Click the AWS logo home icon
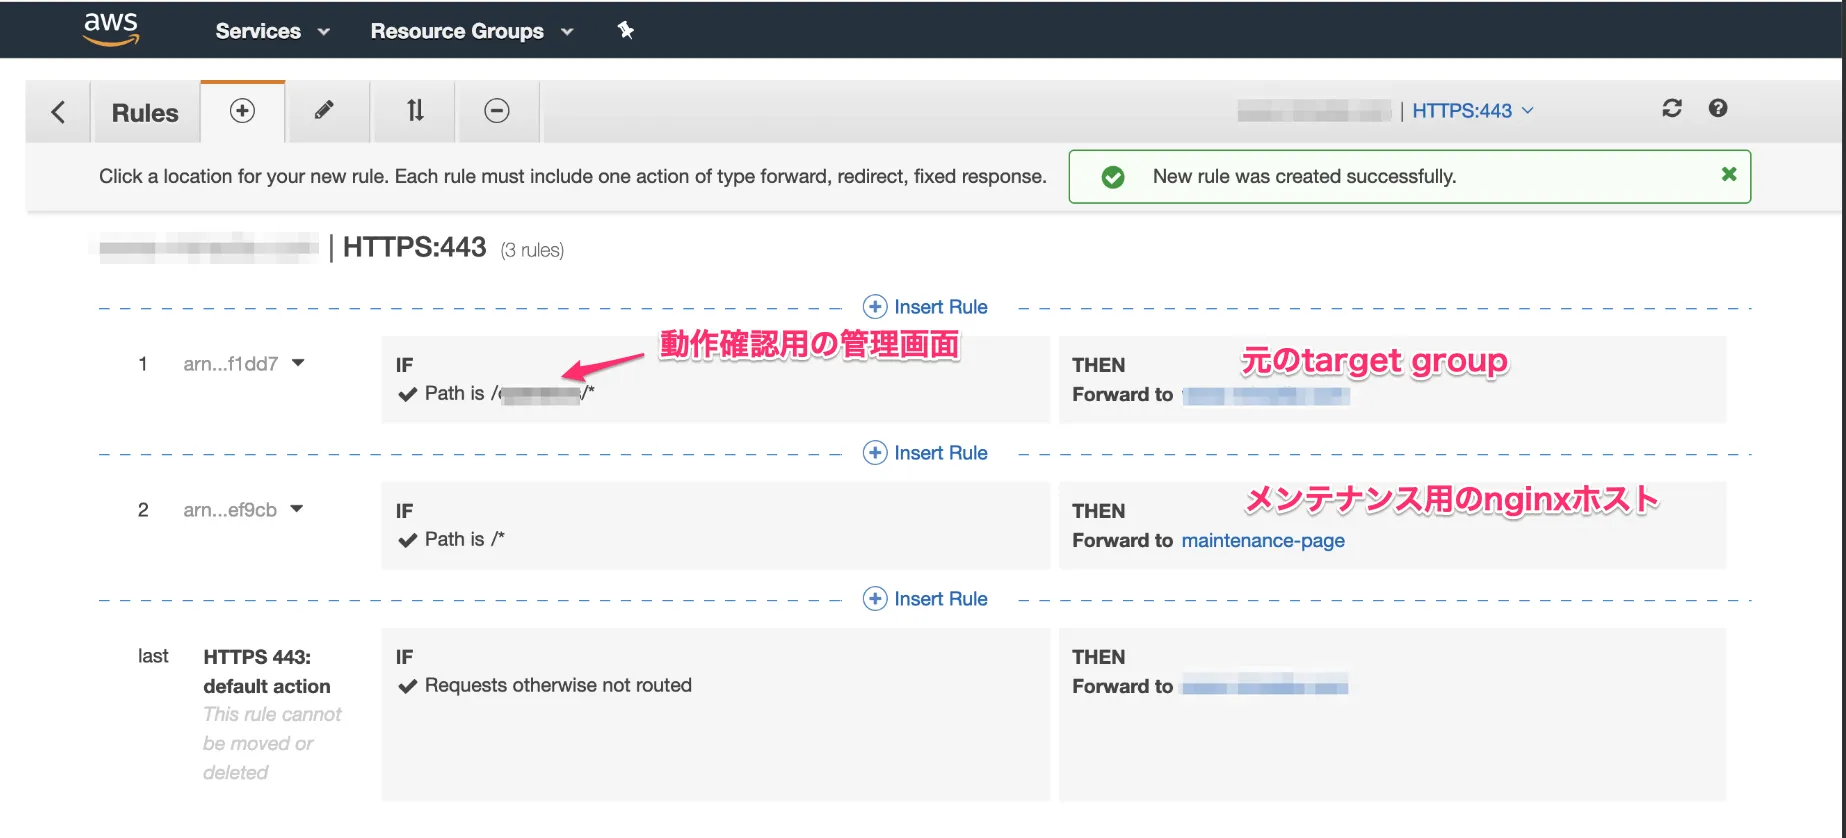This screenshot has width=1846, height=838. [x=111, y=30]
